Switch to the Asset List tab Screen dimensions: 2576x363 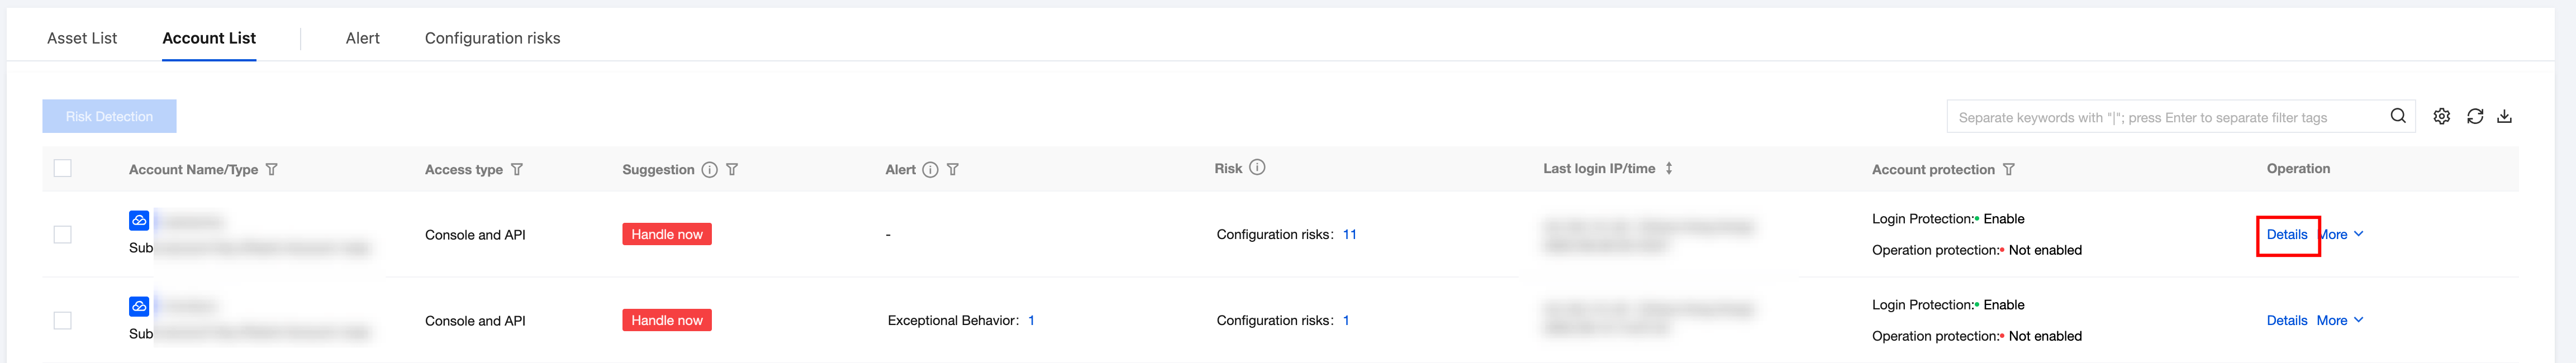point(82,38)
